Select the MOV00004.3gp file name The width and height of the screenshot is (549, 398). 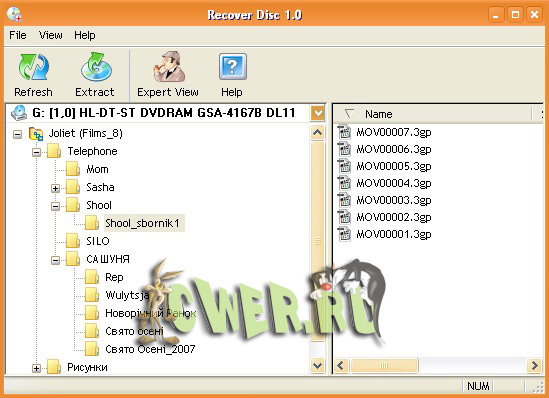[394, 183]
